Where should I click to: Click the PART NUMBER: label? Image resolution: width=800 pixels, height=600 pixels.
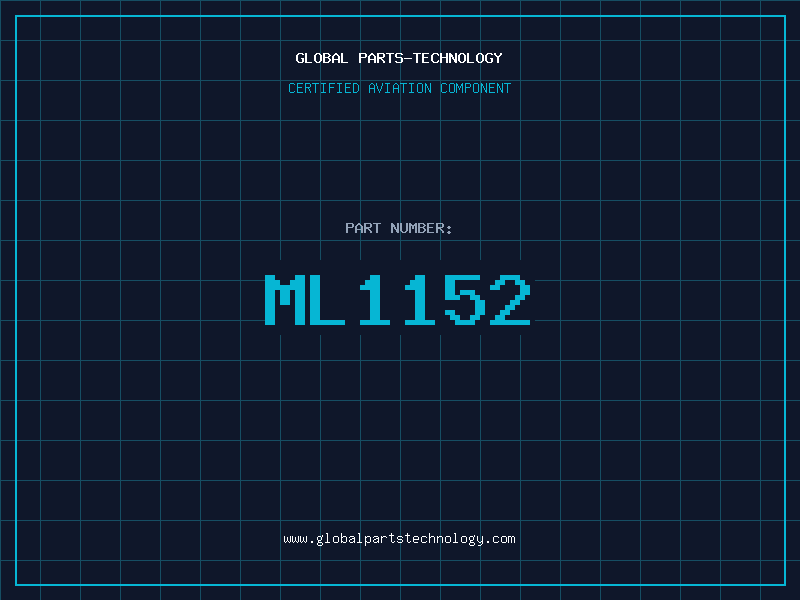[399, 228]
